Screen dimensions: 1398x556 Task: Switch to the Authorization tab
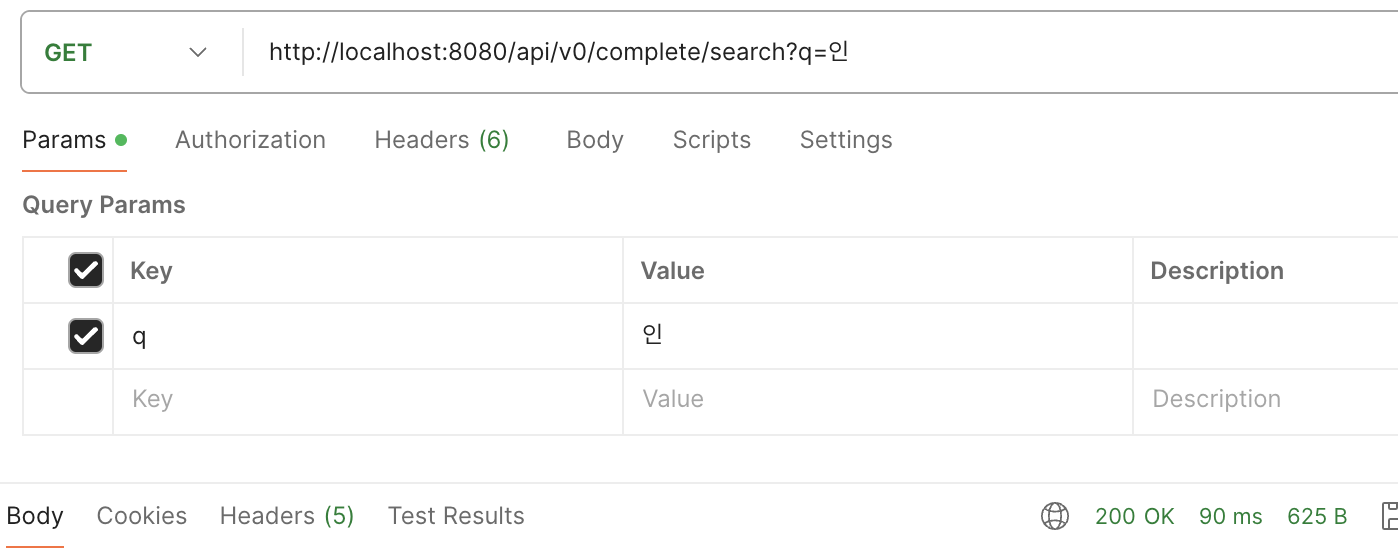pyautogui.click(x=250, y=140)
